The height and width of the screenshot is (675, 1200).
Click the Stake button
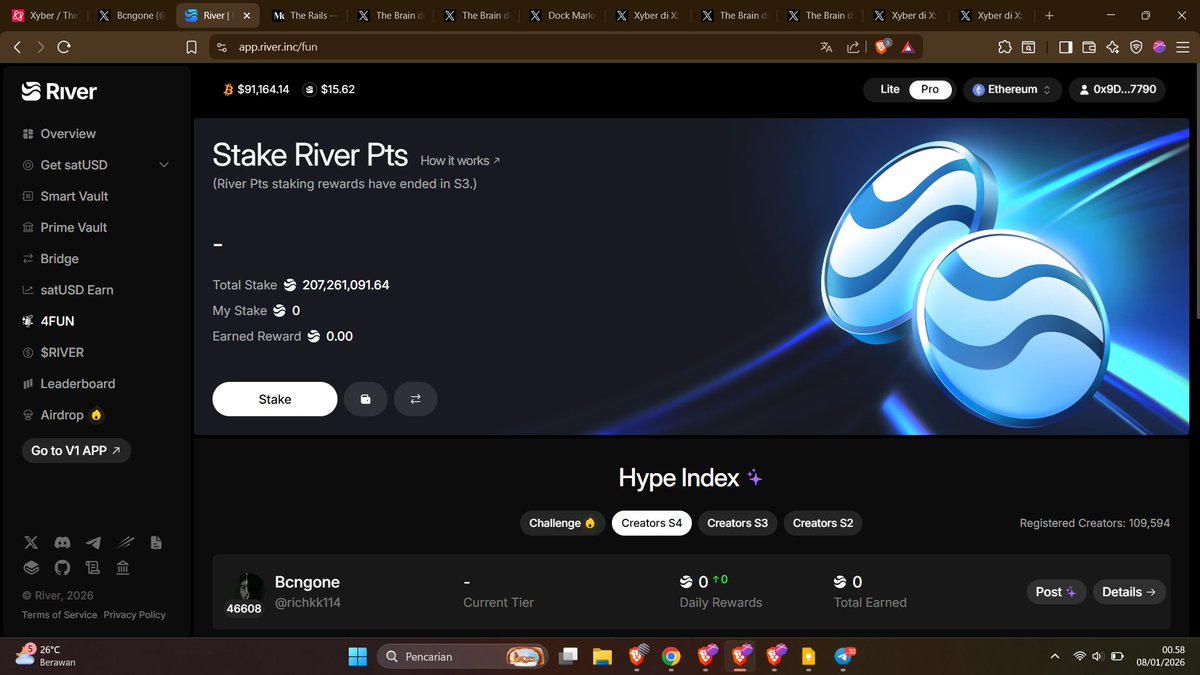274,398
